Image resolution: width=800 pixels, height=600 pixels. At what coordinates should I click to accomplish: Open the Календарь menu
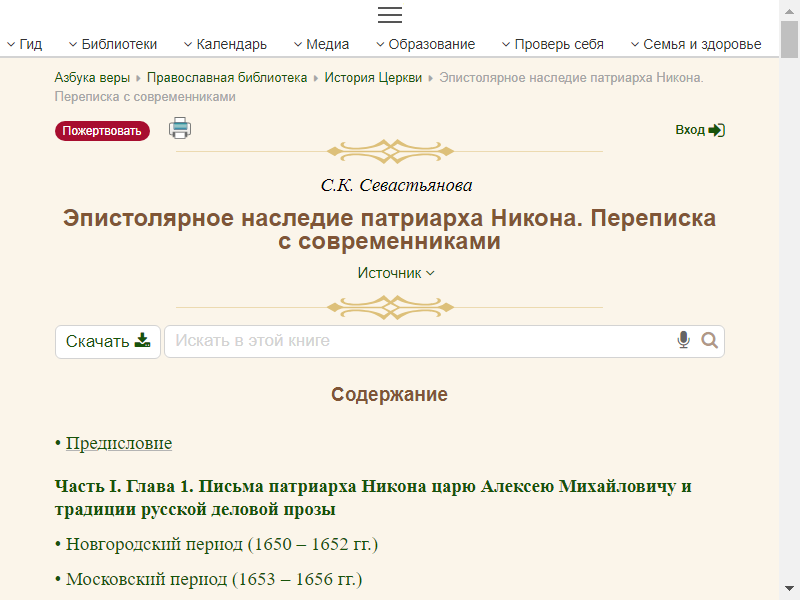[x=225, y=44]
